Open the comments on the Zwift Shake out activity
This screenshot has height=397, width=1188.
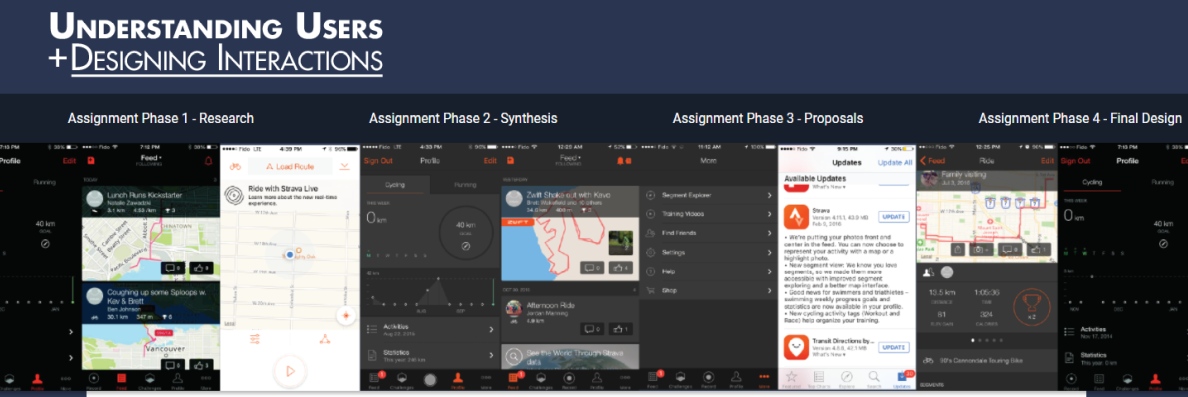point(592,267)
